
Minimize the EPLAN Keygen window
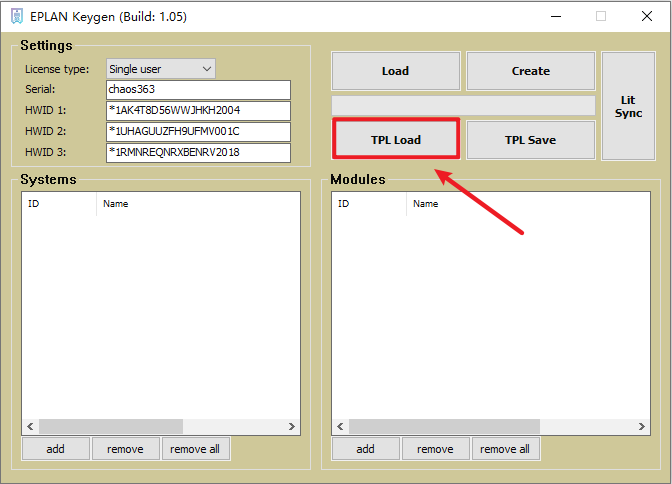(x=556, y=17)
